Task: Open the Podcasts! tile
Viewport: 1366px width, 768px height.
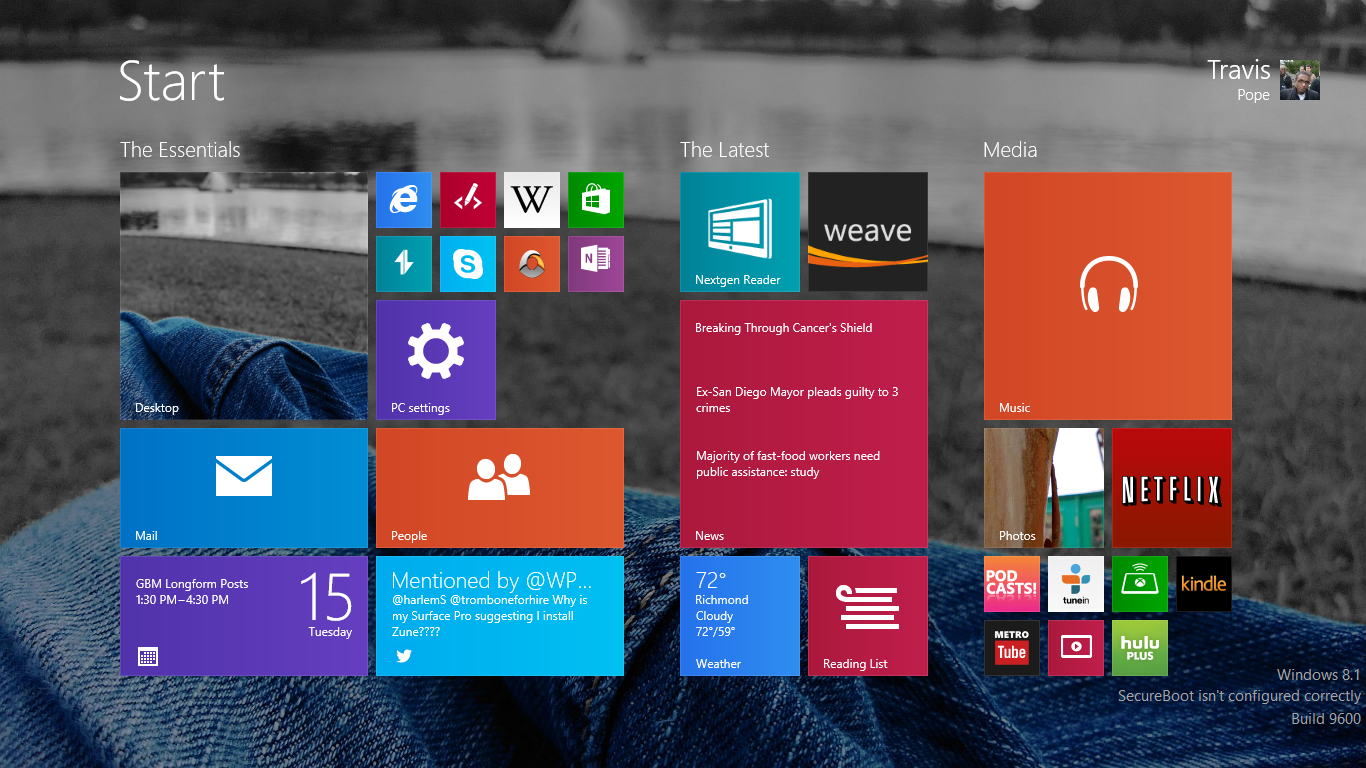Action: pos(1012,584)
